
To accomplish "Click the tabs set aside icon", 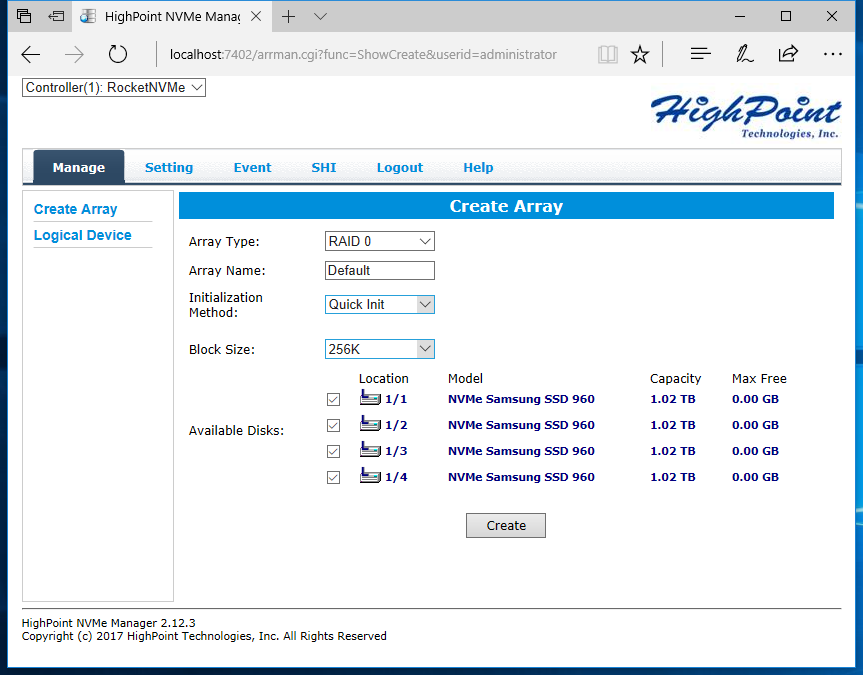I will [x=24, y=16].
